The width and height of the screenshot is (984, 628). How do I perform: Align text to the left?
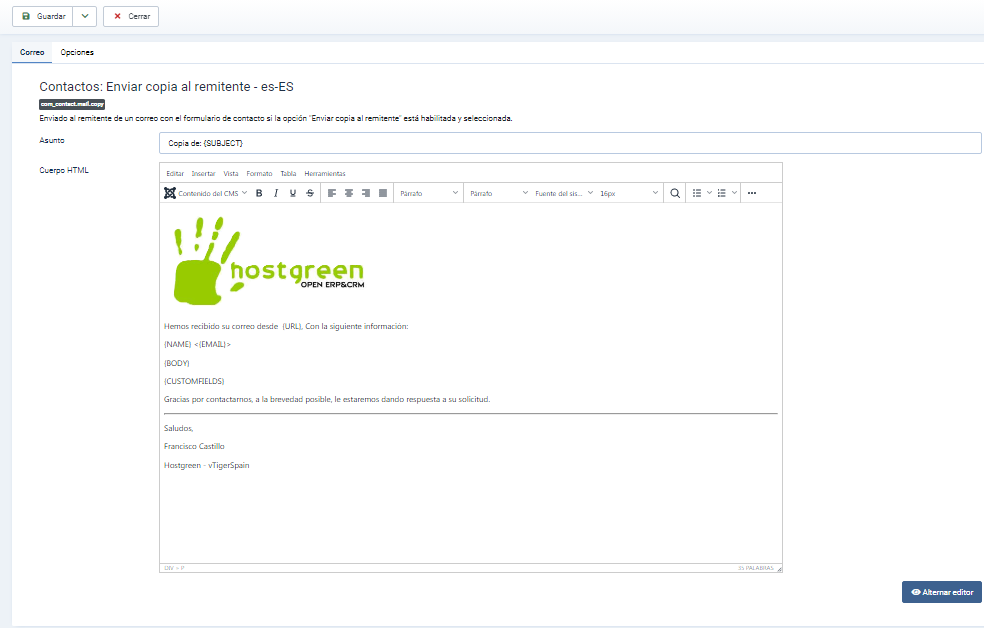pos(332,193)
